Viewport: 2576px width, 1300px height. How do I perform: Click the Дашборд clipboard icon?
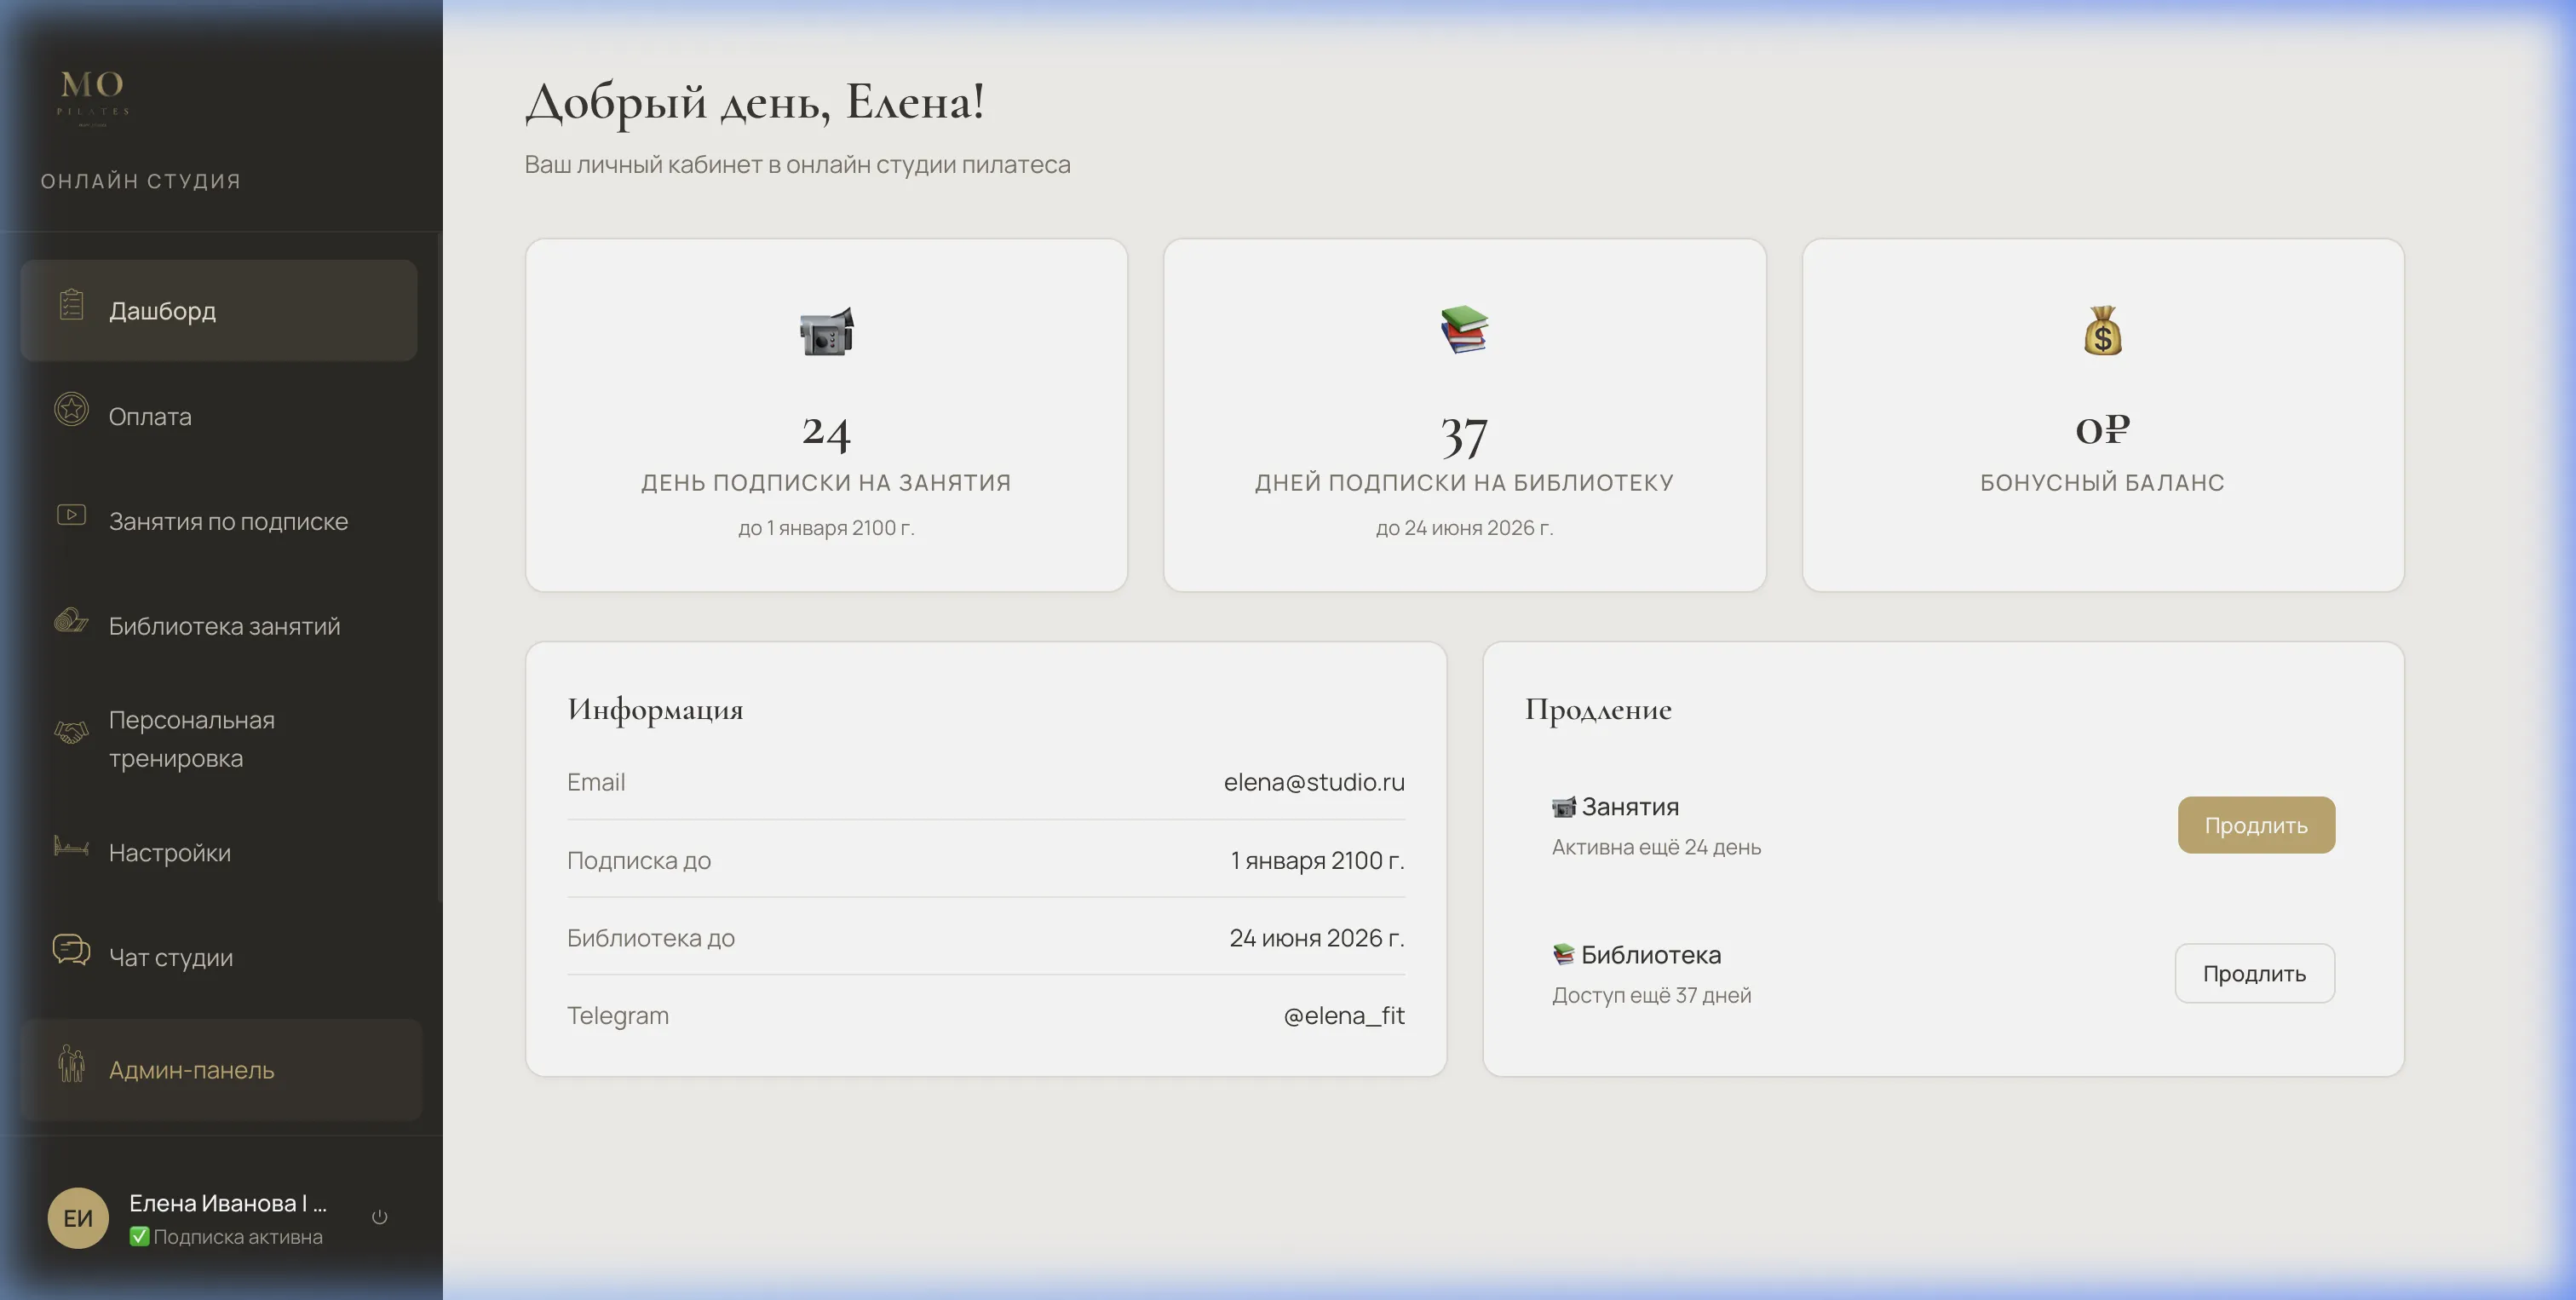pyautogui.click(x=71, y=304)
